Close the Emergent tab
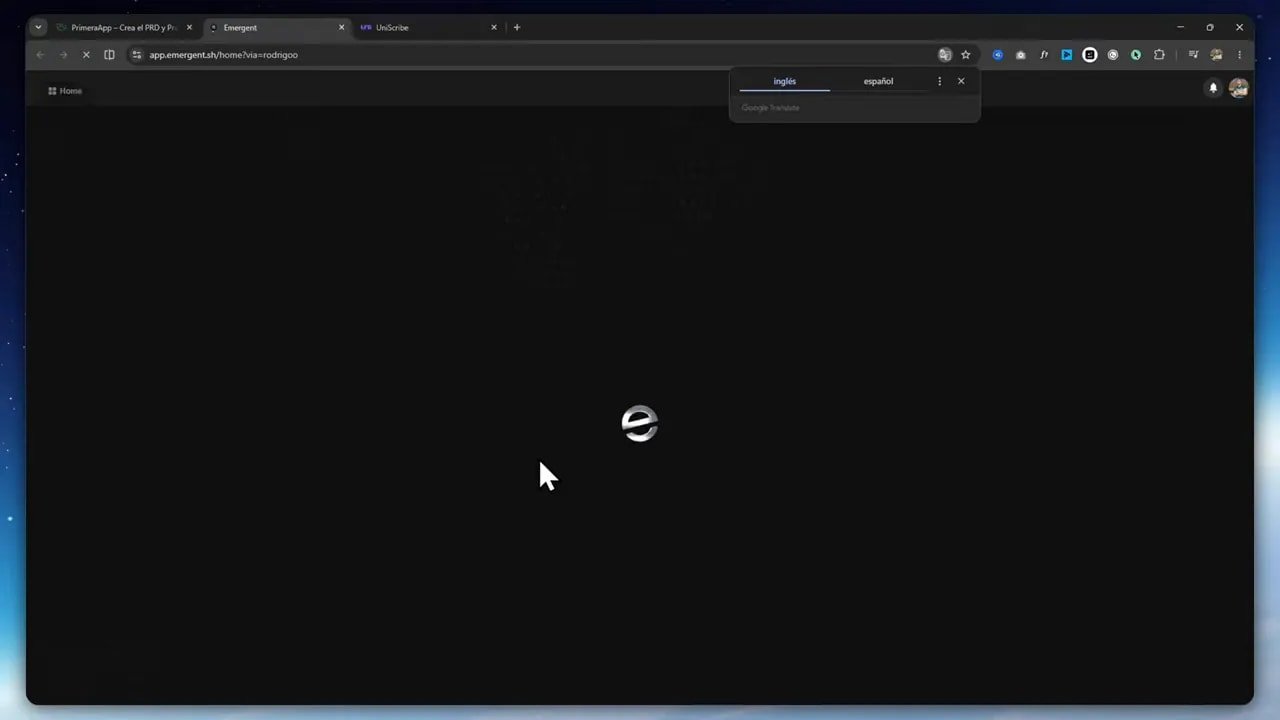Screen dimensions: 1280x720 pyautogui.click(x=341, y=28)
